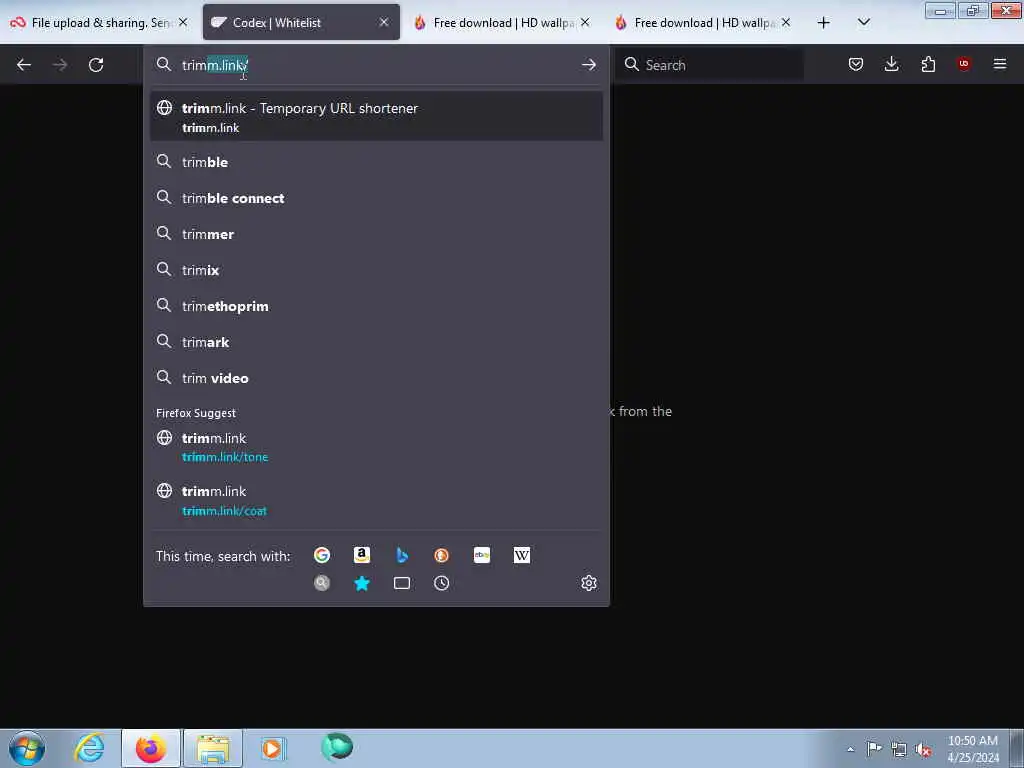Switch to File upload & sharing tab
The height and width of the screenshot is (768, 1024).
(x=99, y=23)
